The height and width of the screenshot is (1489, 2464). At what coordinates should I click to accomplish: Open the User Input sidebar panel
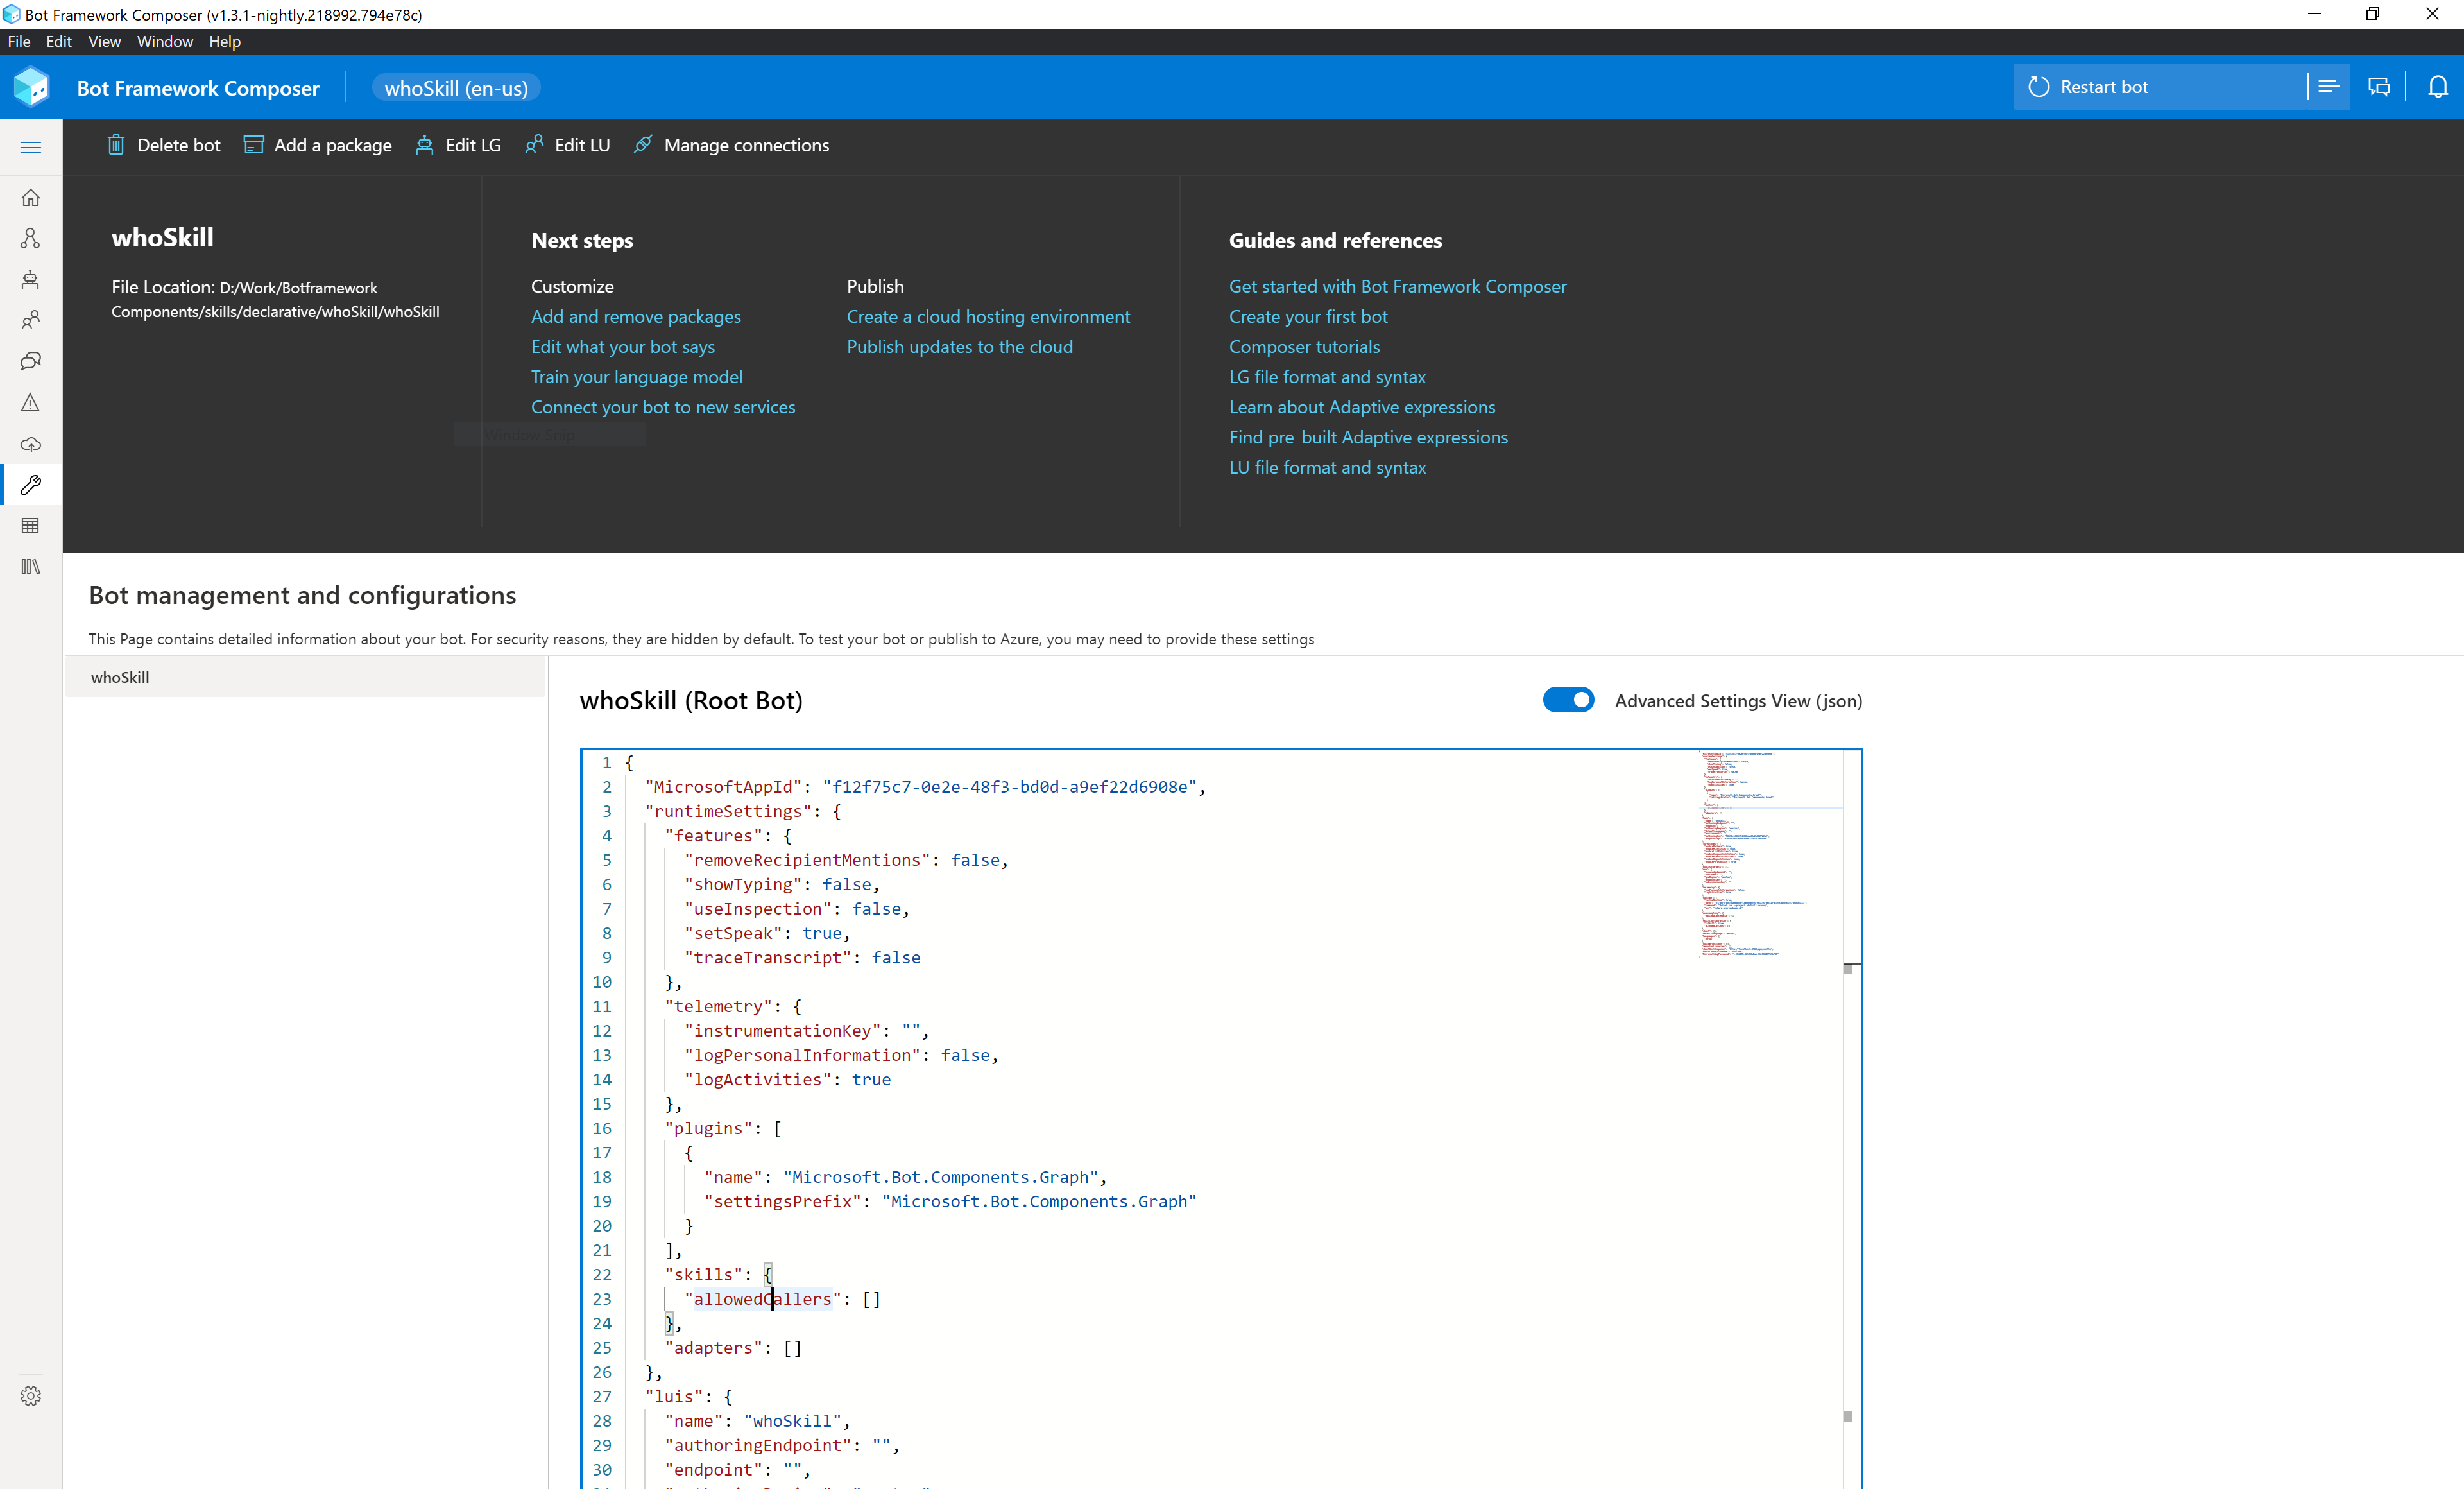pyautogui.click(x=31, y=320)
